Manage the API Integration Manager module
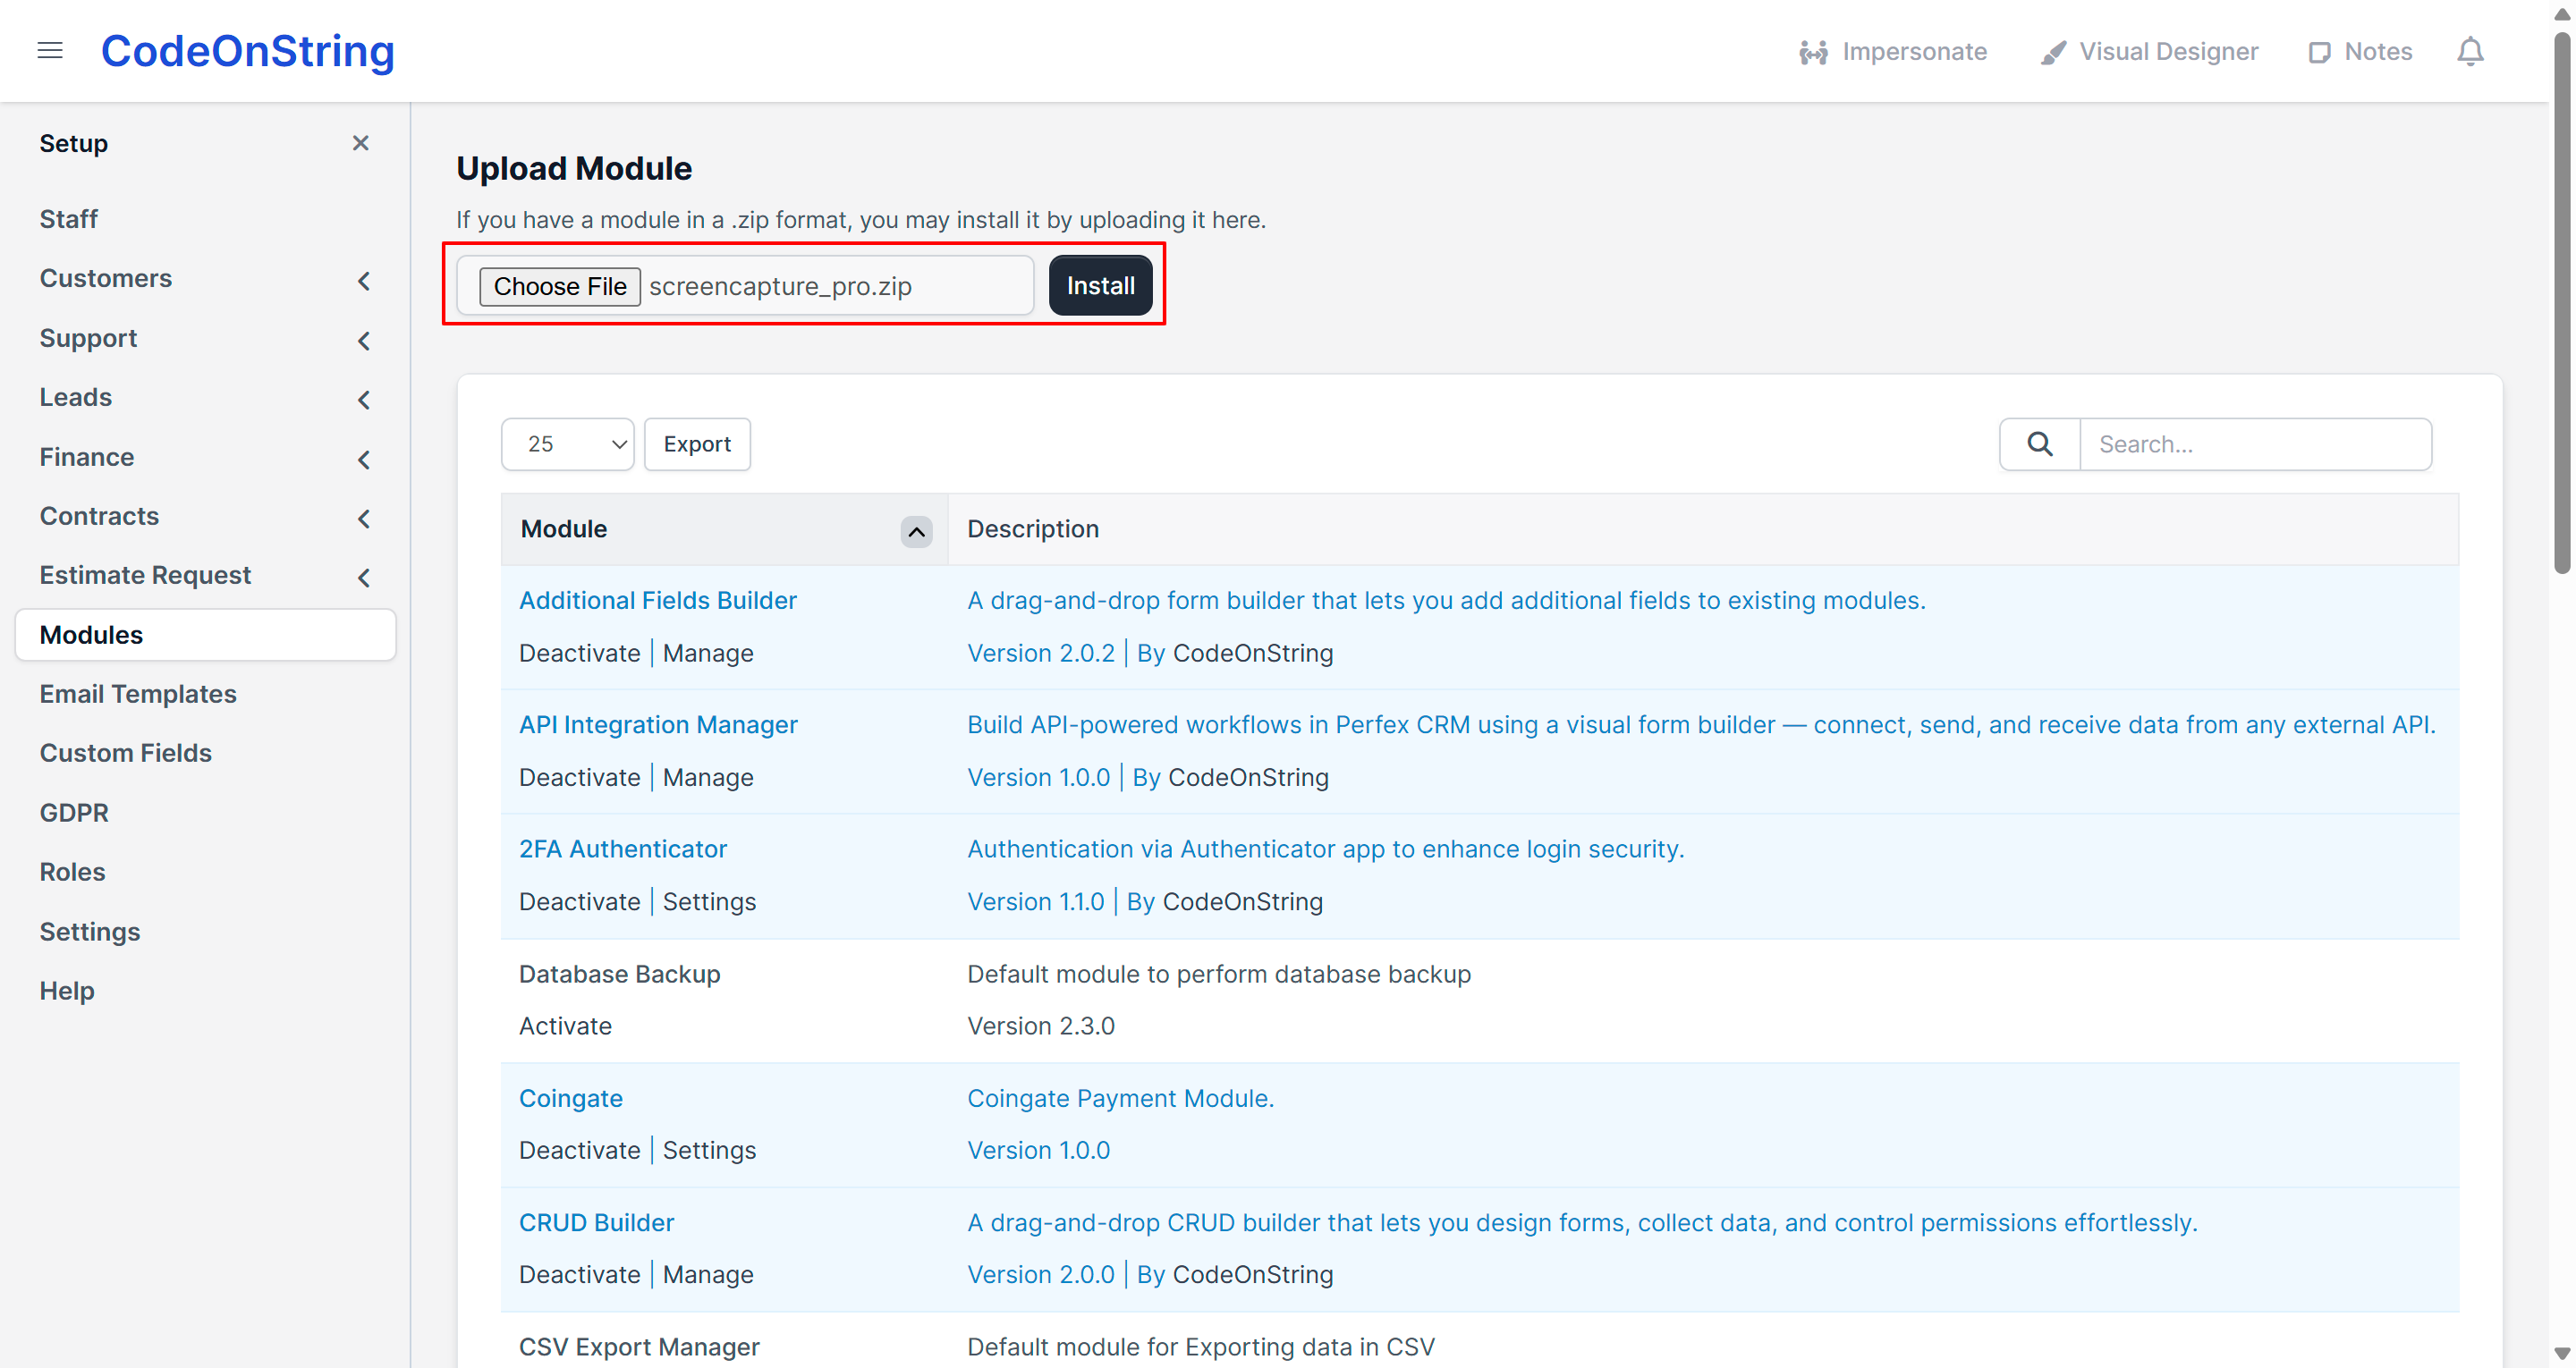Image resolution: width=2576 pixels, height=1368 pixels. click(708, 777)
